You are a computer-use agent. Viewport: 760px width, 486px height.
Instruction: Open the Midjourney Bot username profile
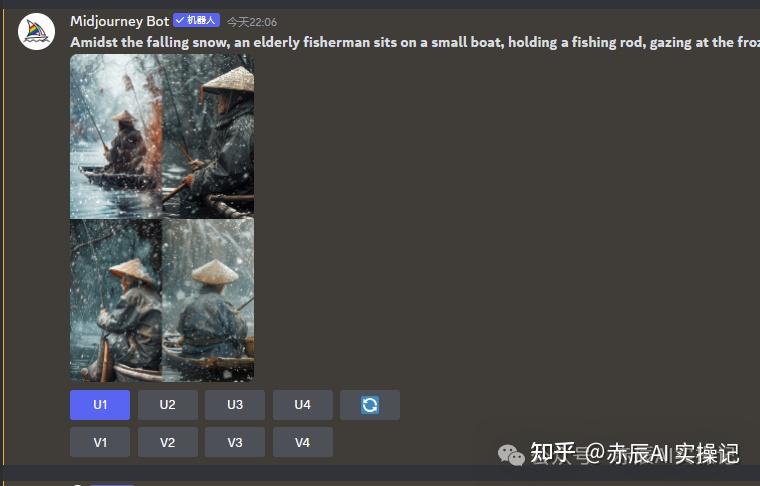point(119,21)
